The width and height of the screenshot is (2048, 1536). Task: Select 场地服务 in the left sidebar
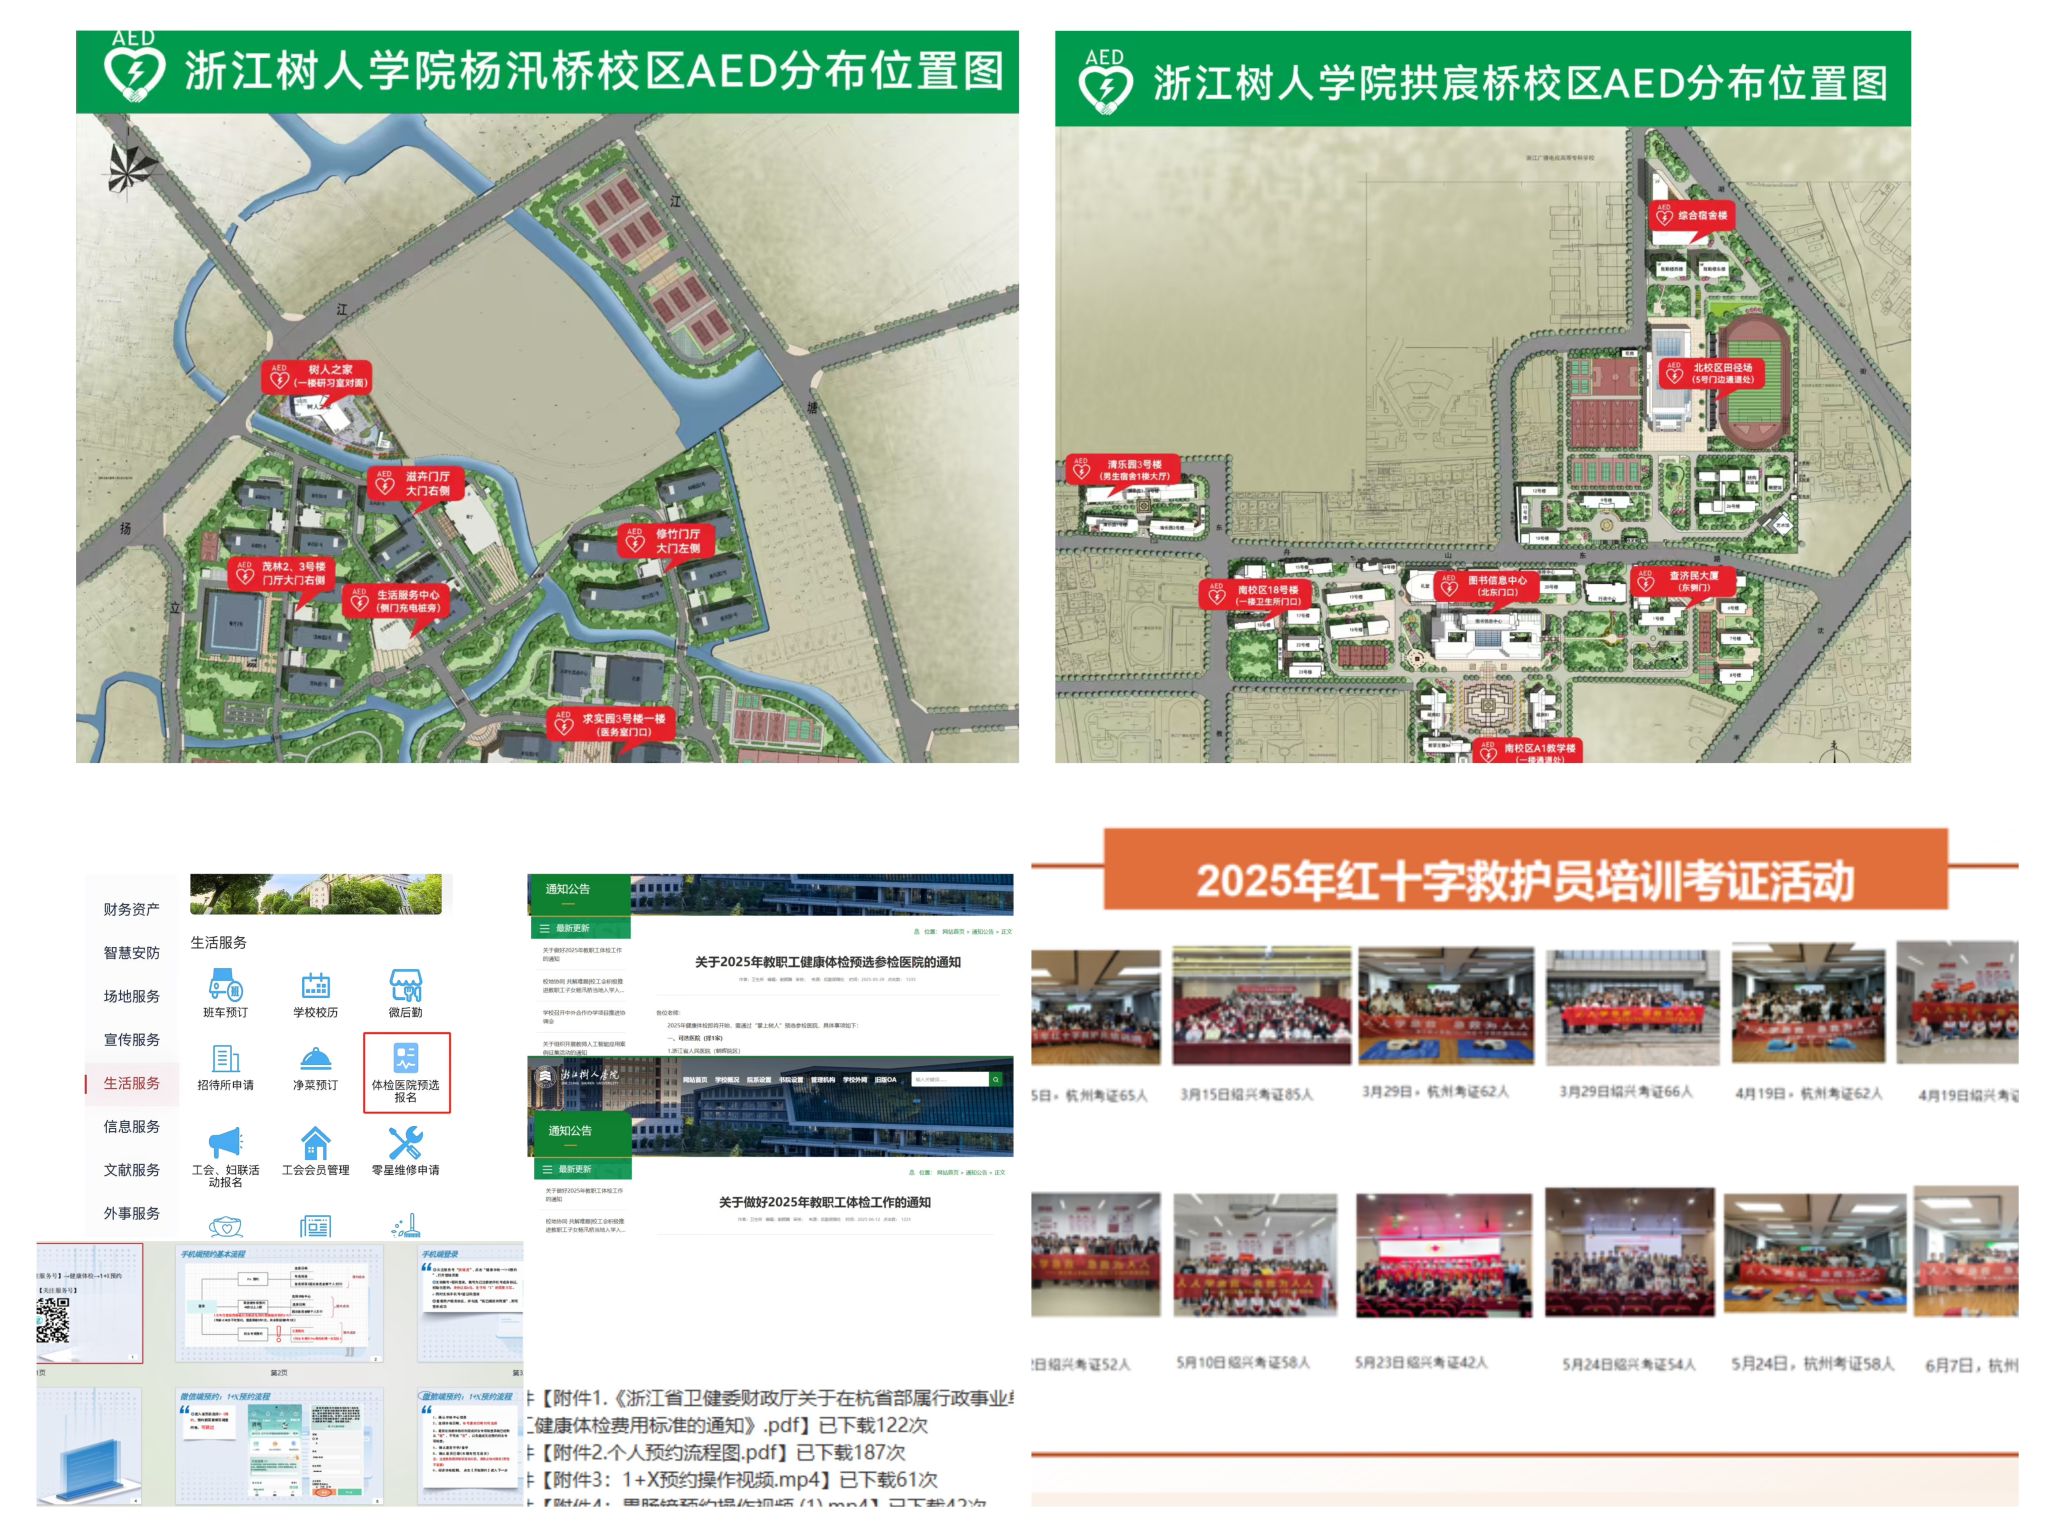click(x=132, y=996)
